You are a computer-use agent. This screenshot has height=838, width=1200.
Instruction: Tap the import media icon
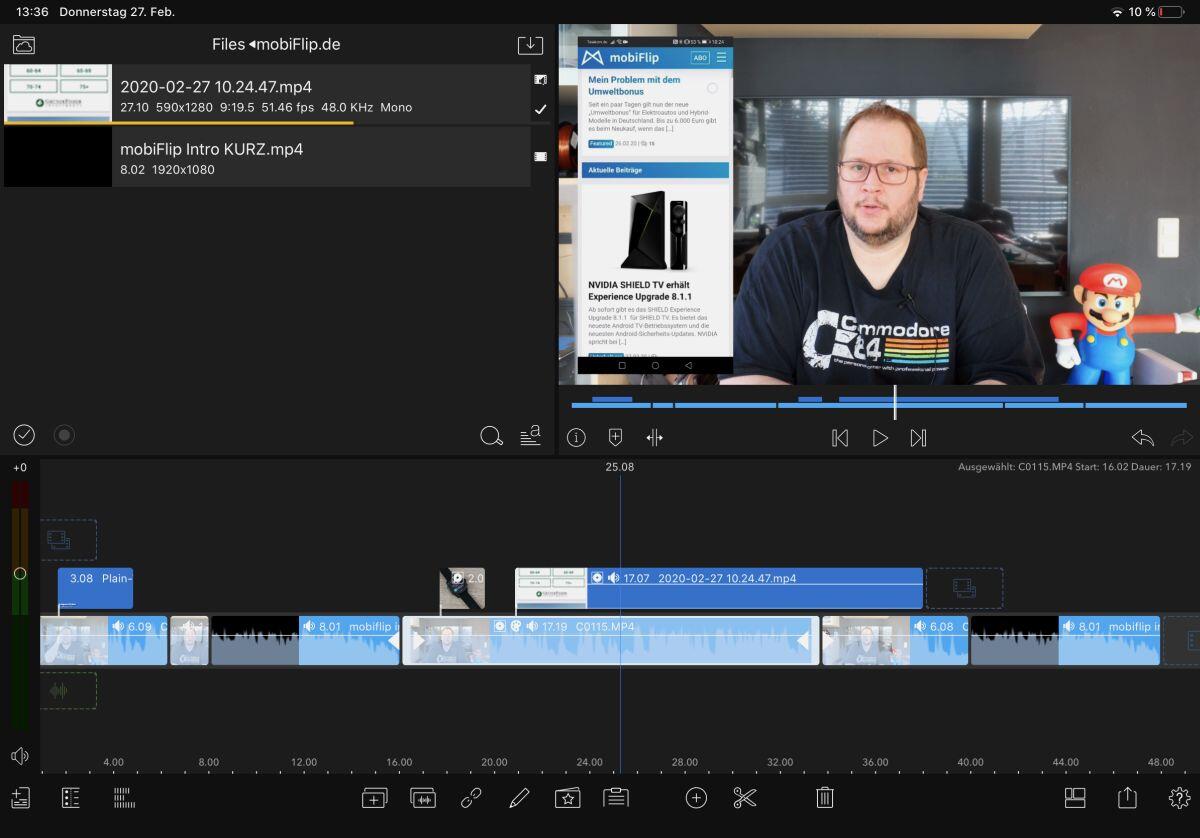[x=530, y=45]
